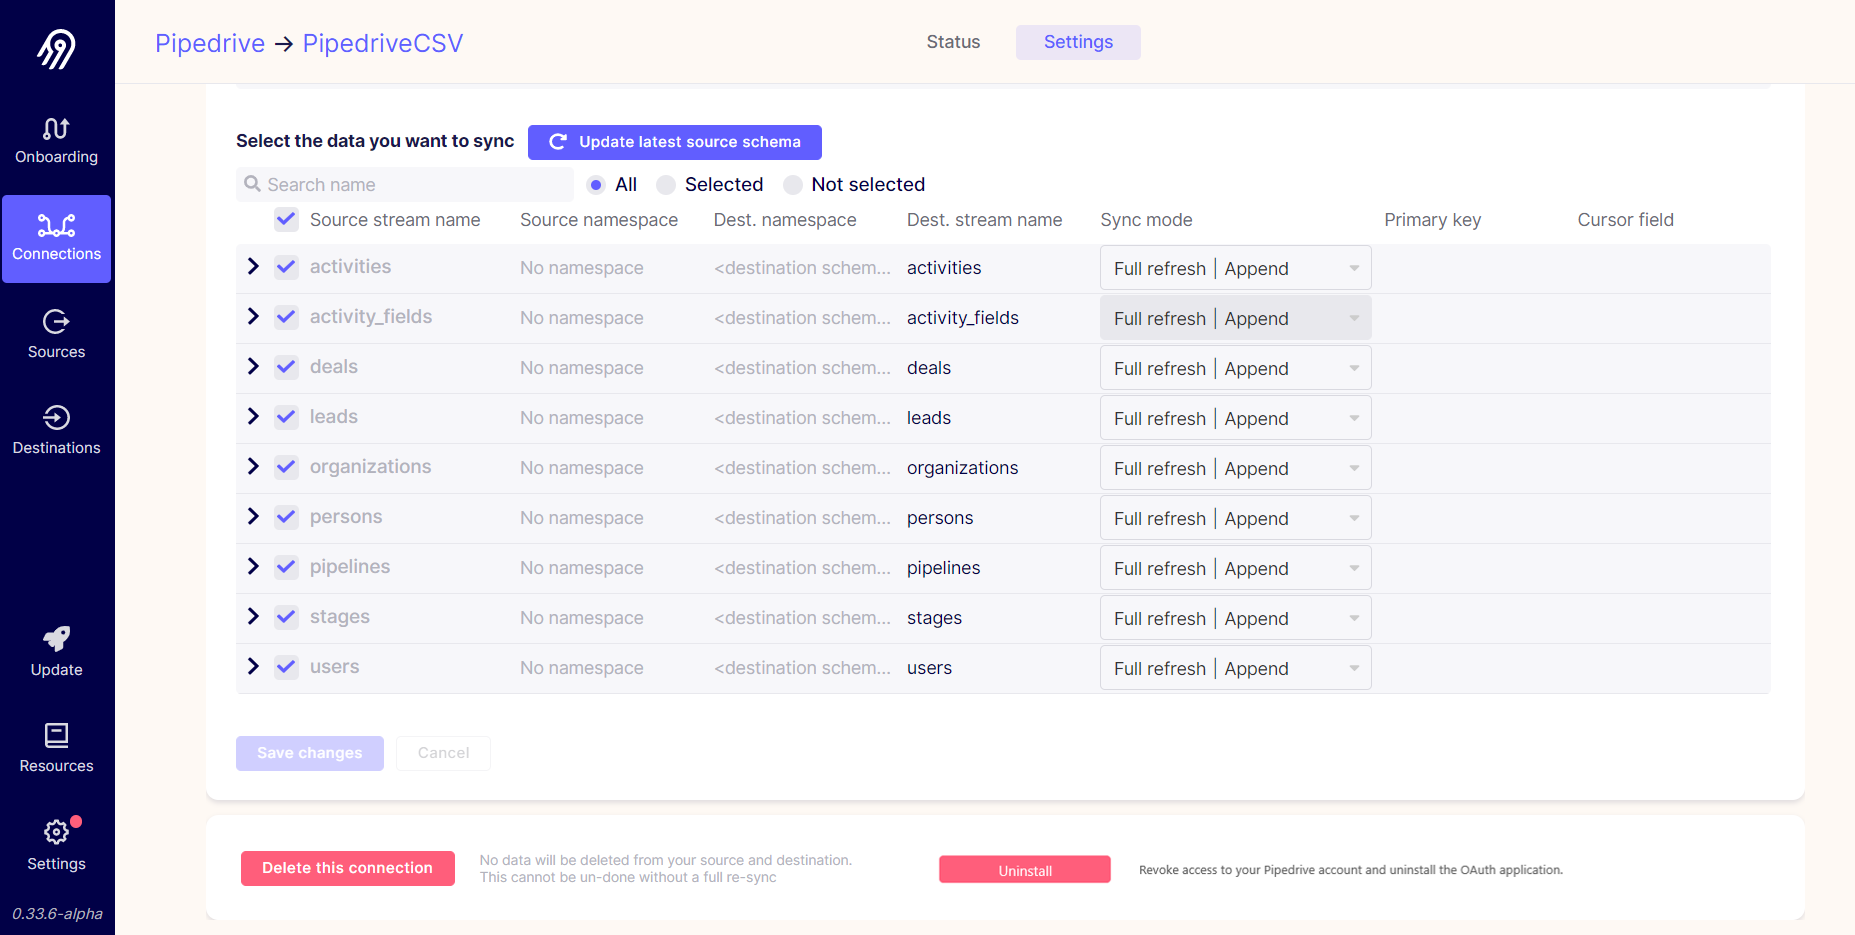Click the Dest. namespace column header

[x=785, y=220]
